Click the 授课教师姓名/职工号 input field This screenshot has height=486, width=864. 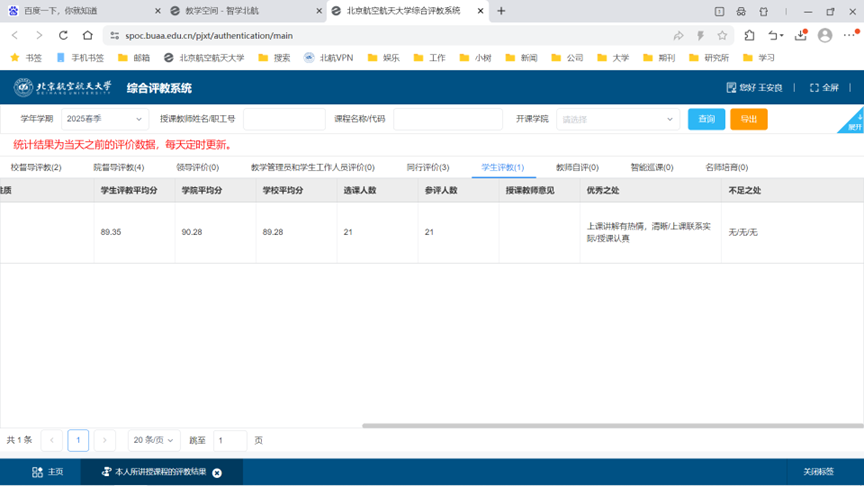(x=284, y=119)
